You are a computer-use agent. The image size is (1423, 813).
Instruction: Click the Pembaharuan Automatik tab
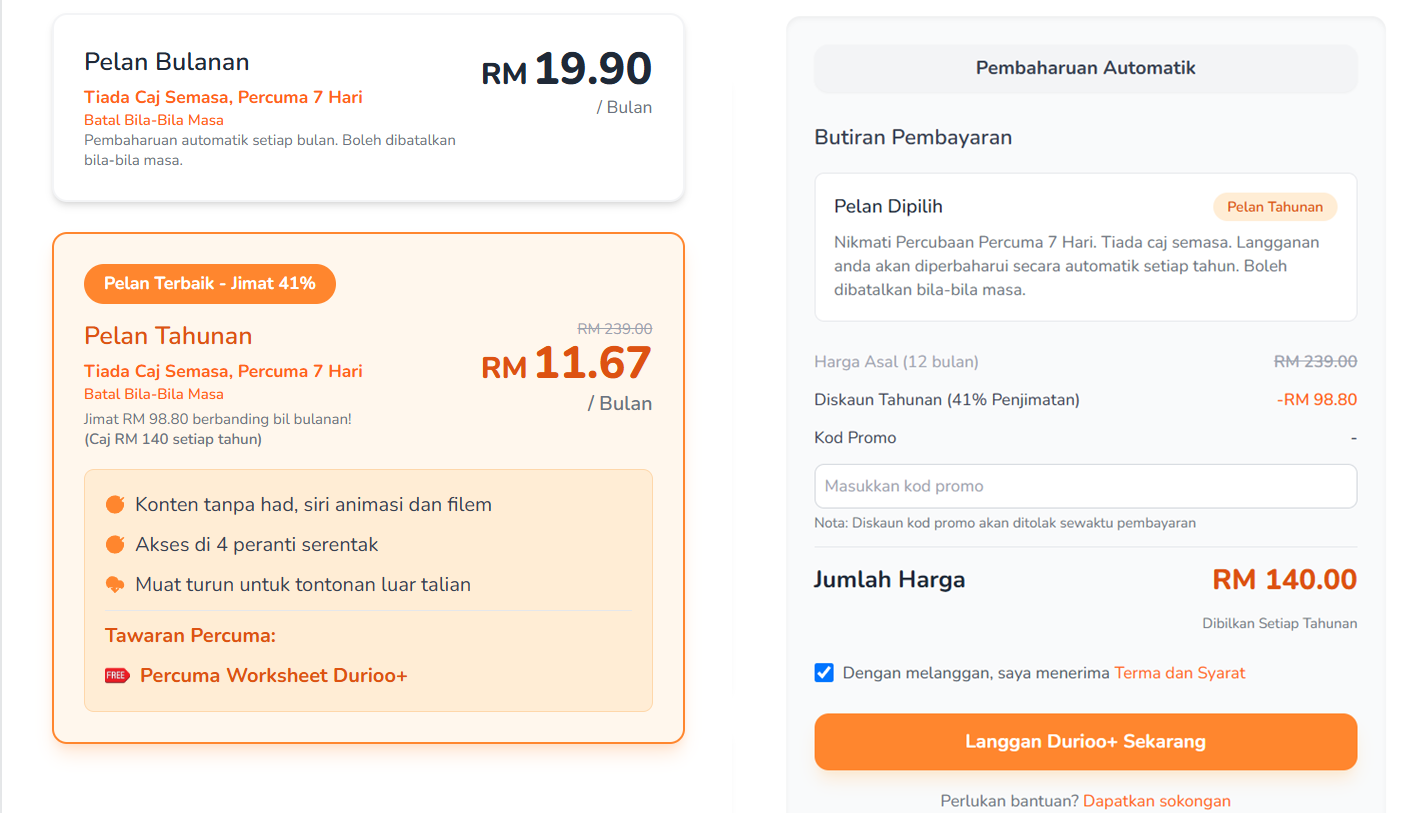coord(1085,68)
